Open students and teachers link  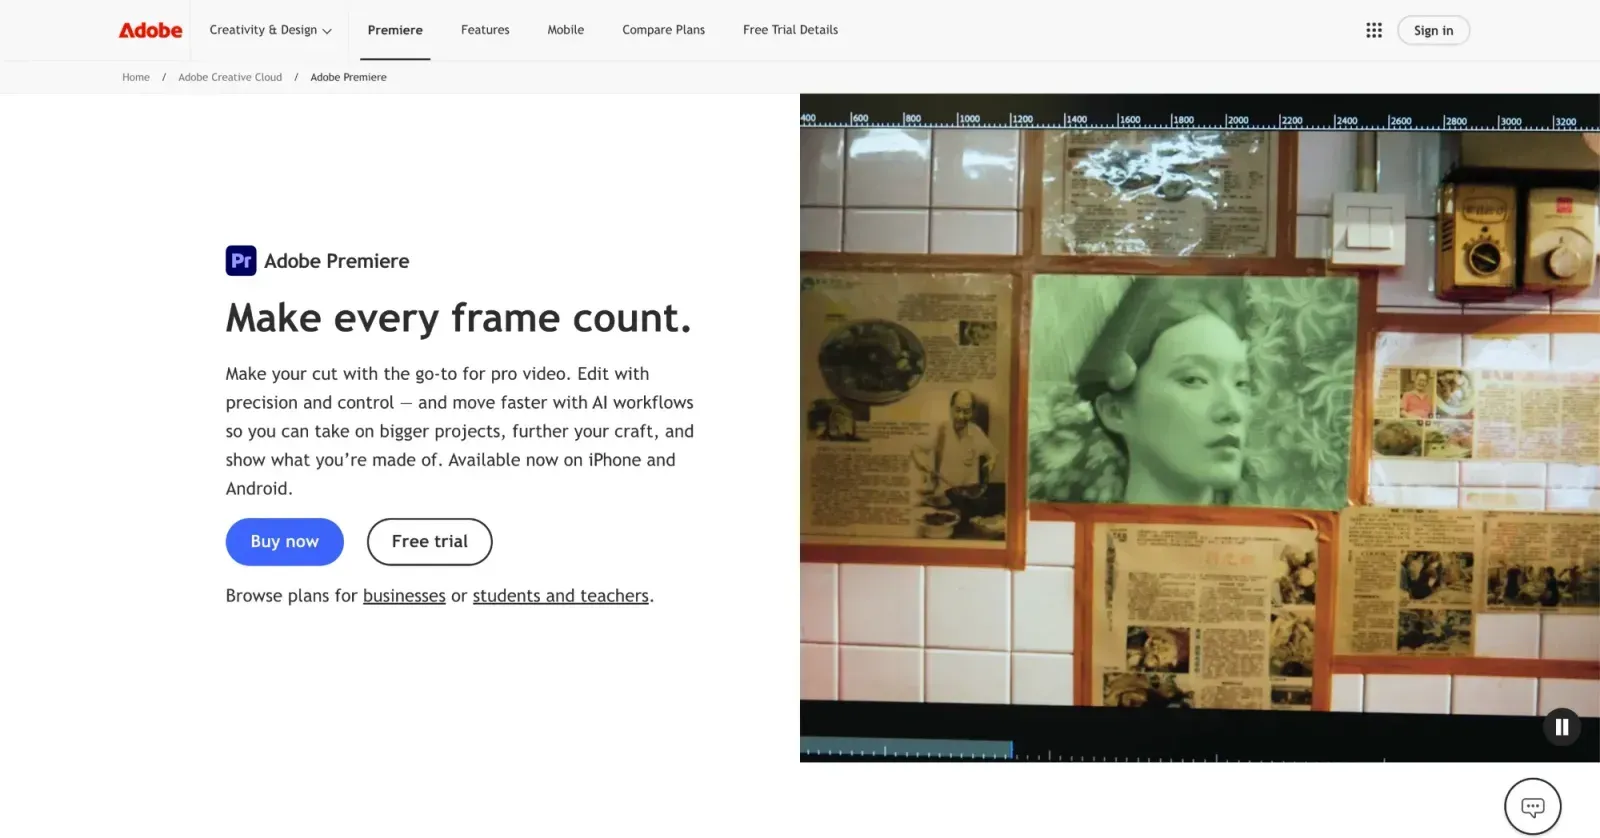561,596
